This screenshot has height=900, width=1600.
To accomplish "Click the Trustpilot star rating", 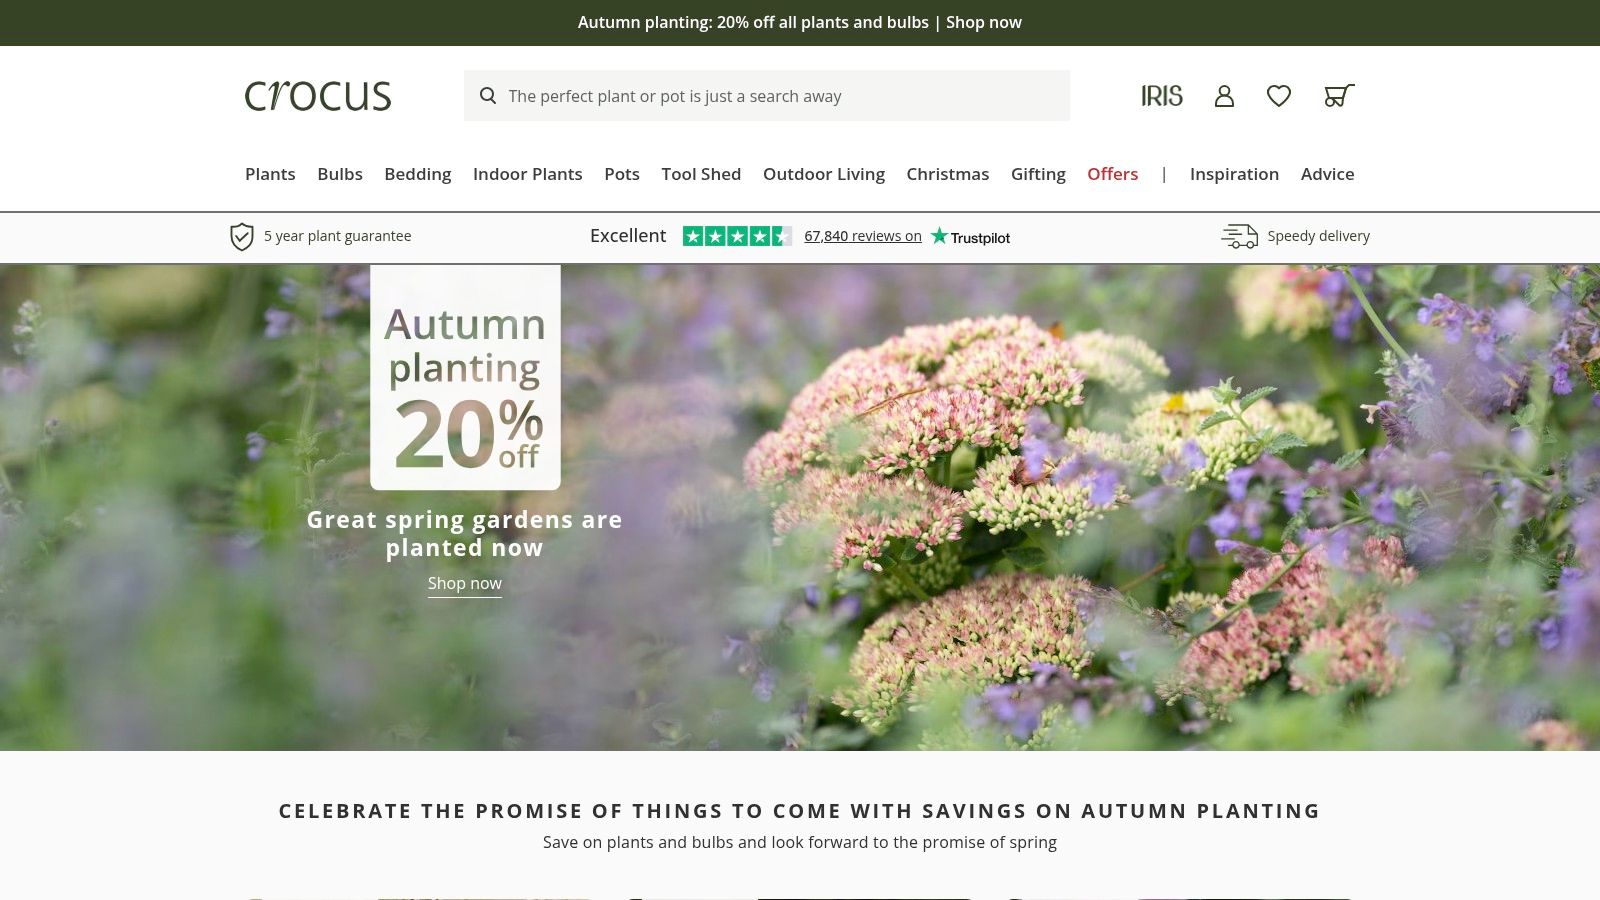I will [737, 236].
